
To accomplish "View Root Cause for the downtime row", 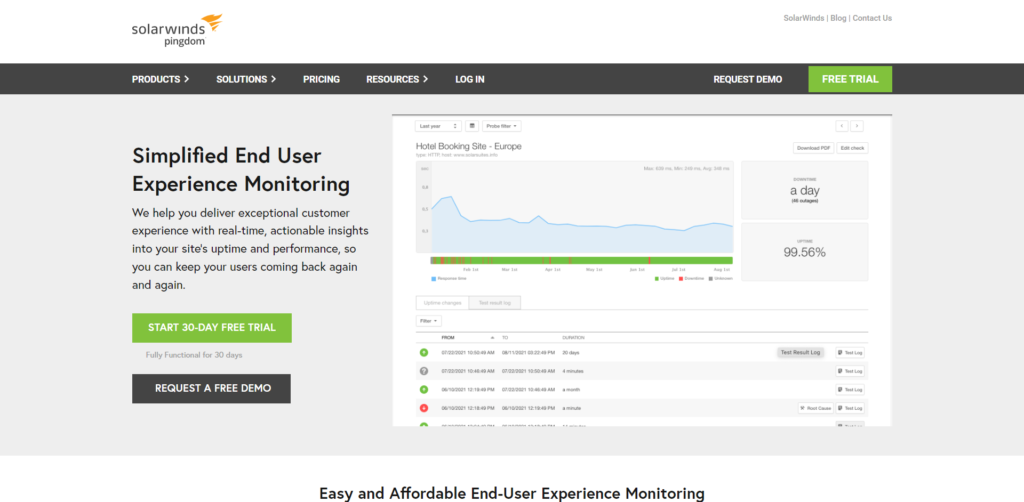I will [x=816, y=408].
